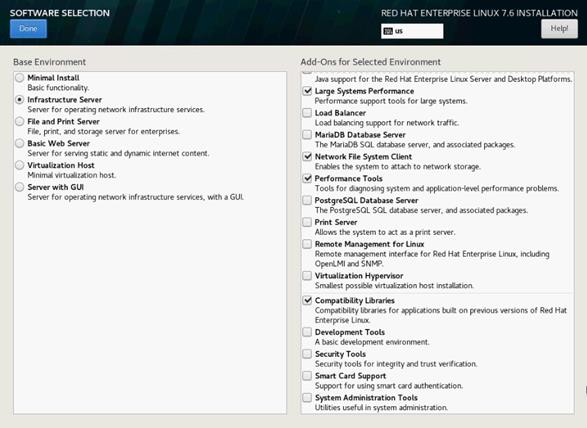Enable the Print Server checkbox
587x428 pixels.
coord(307,222)
